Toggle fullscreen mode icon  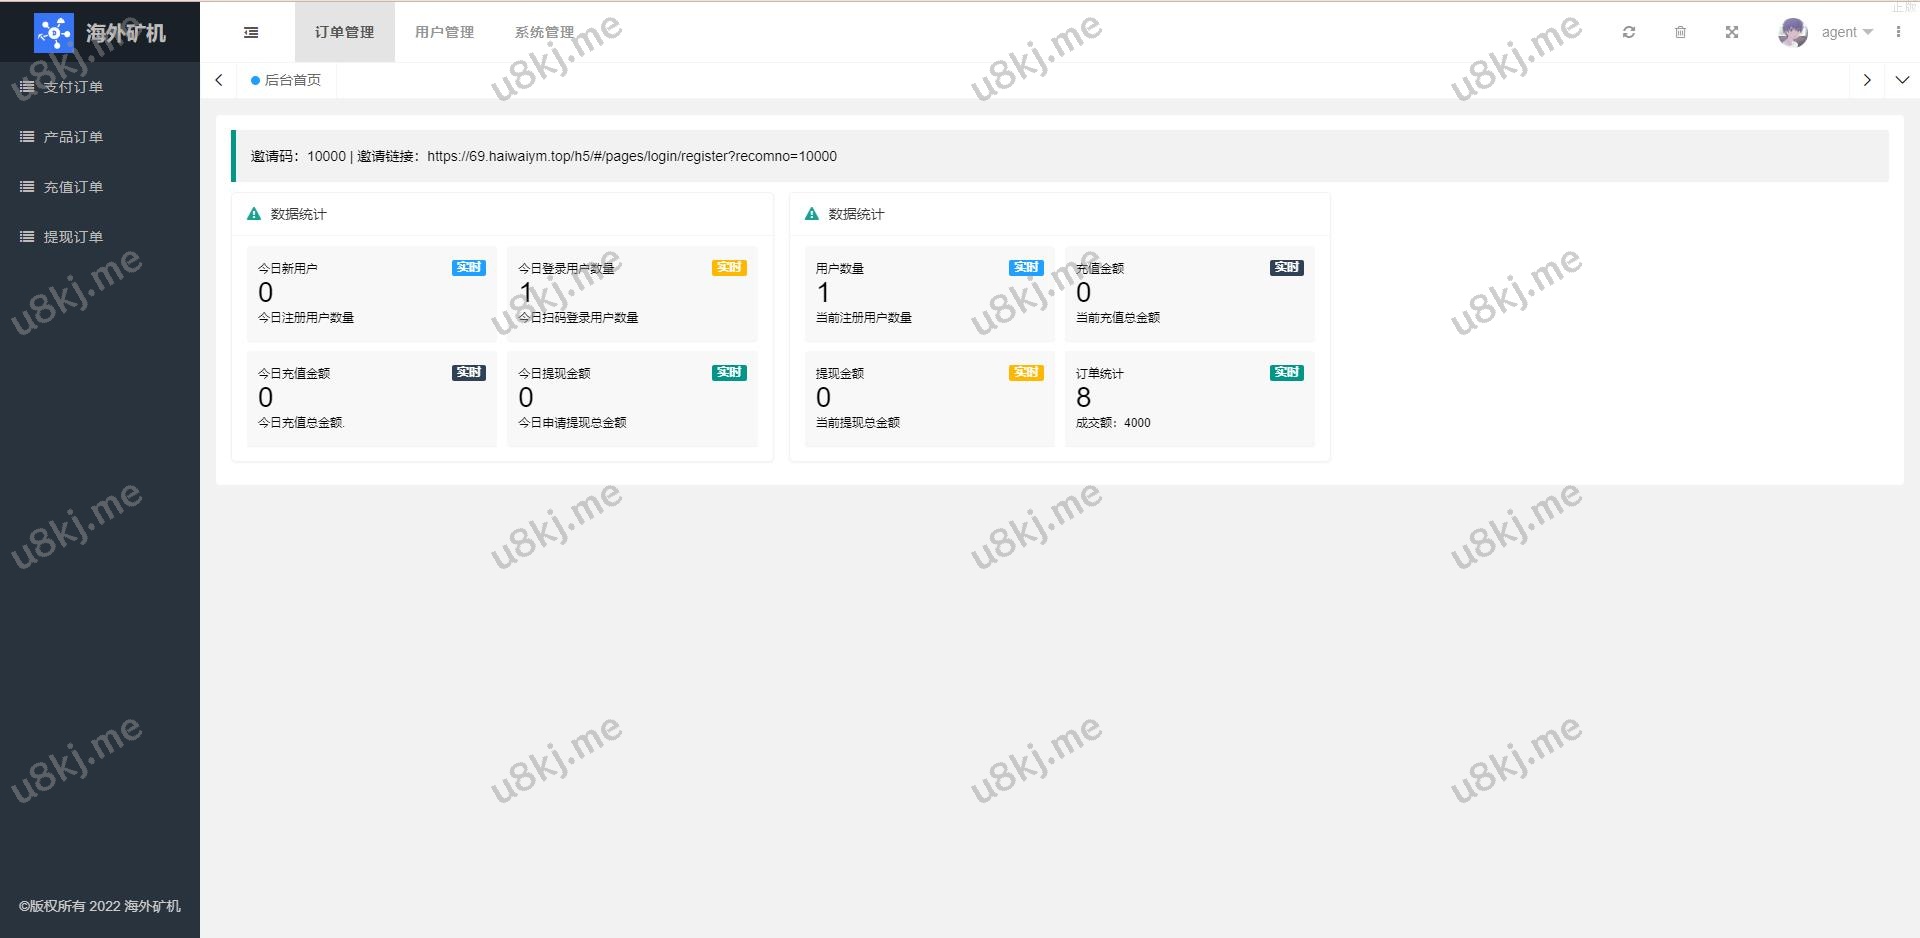point(1732,32)
